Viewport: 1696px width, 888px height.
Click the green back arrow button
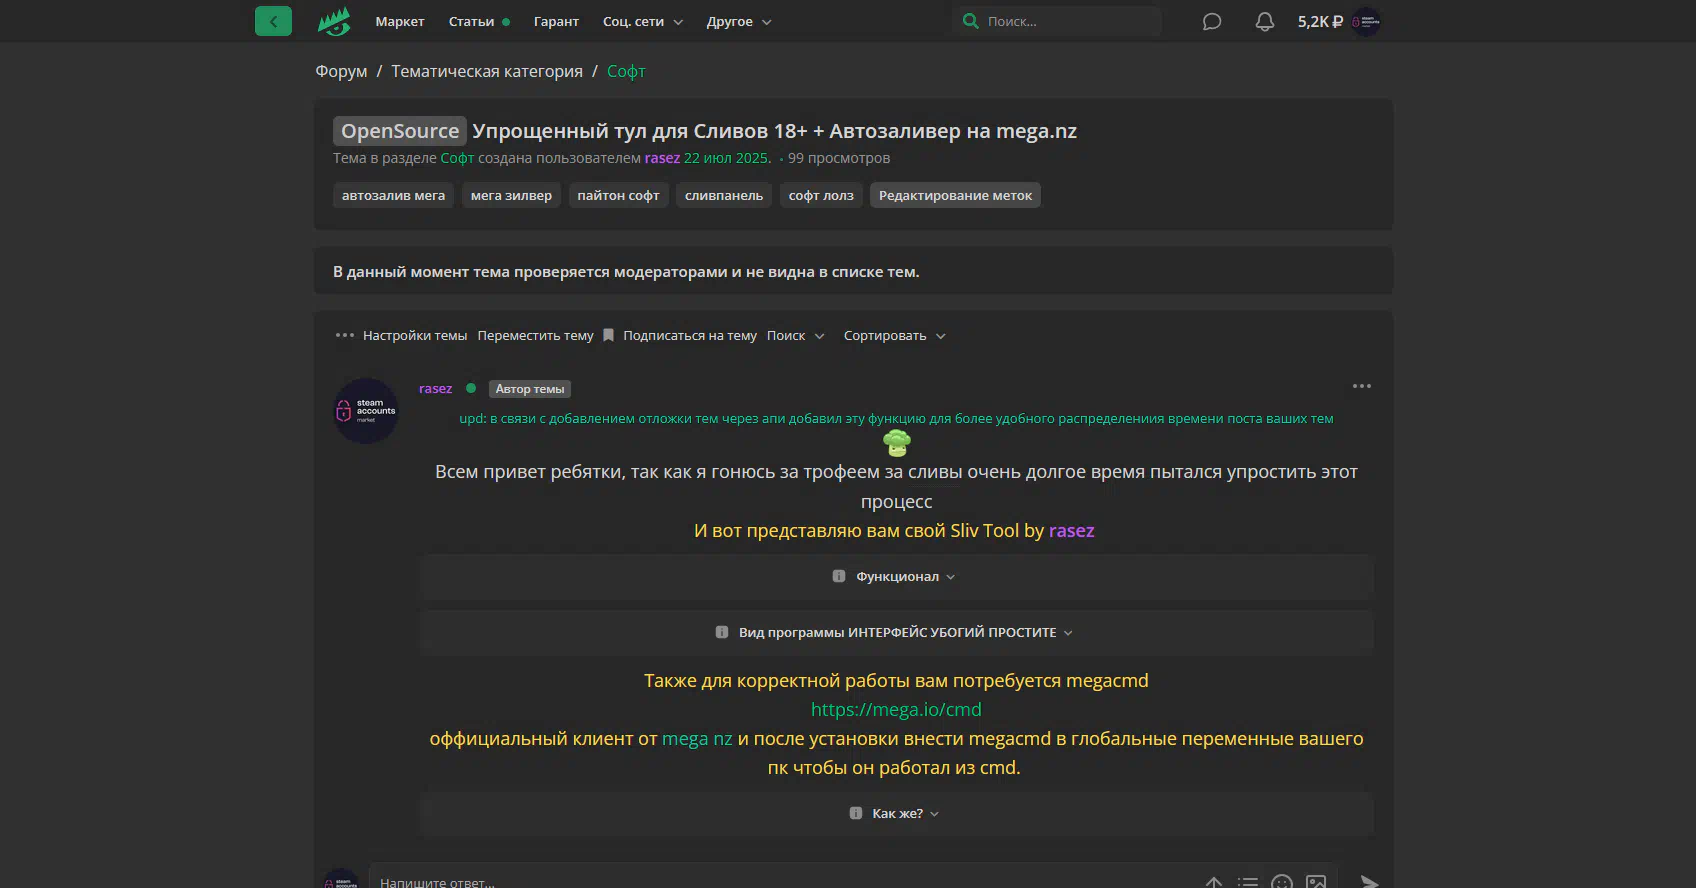tap(273, 21)
